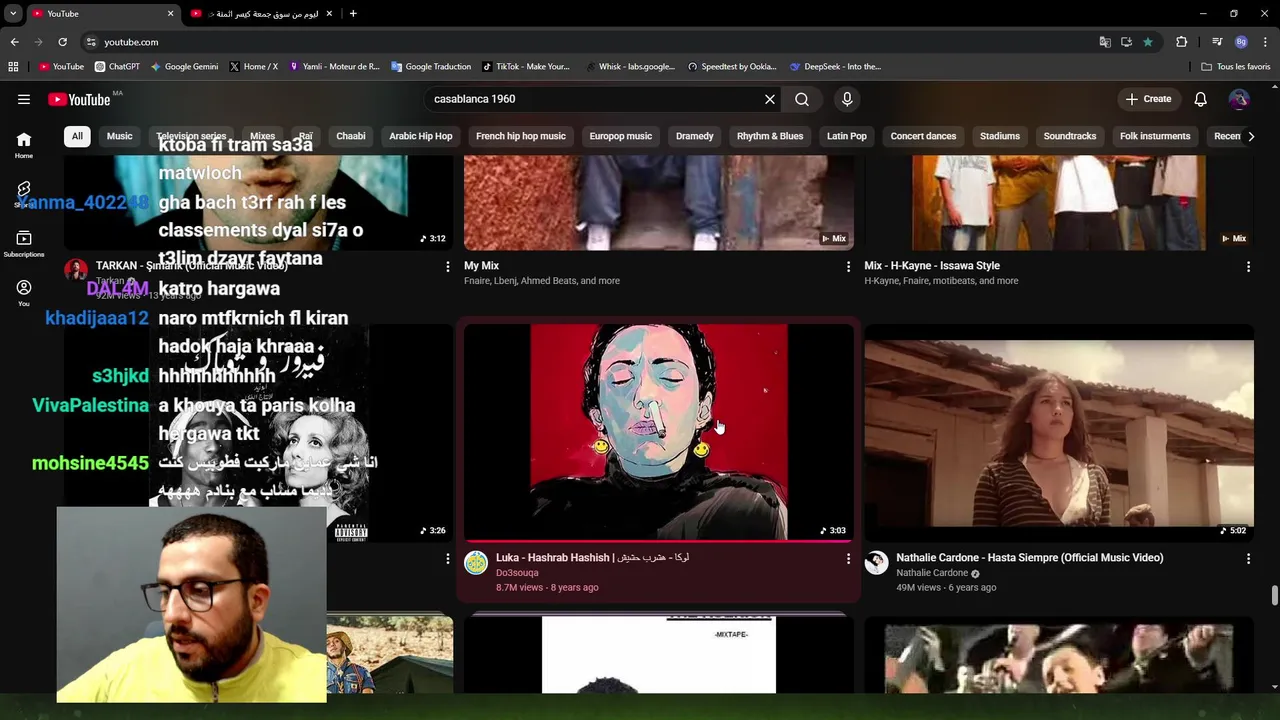Viewport: 1280px width, 720px height.
Task: Select the Arabic Hip Hop chip
Action: coord(421,136)
